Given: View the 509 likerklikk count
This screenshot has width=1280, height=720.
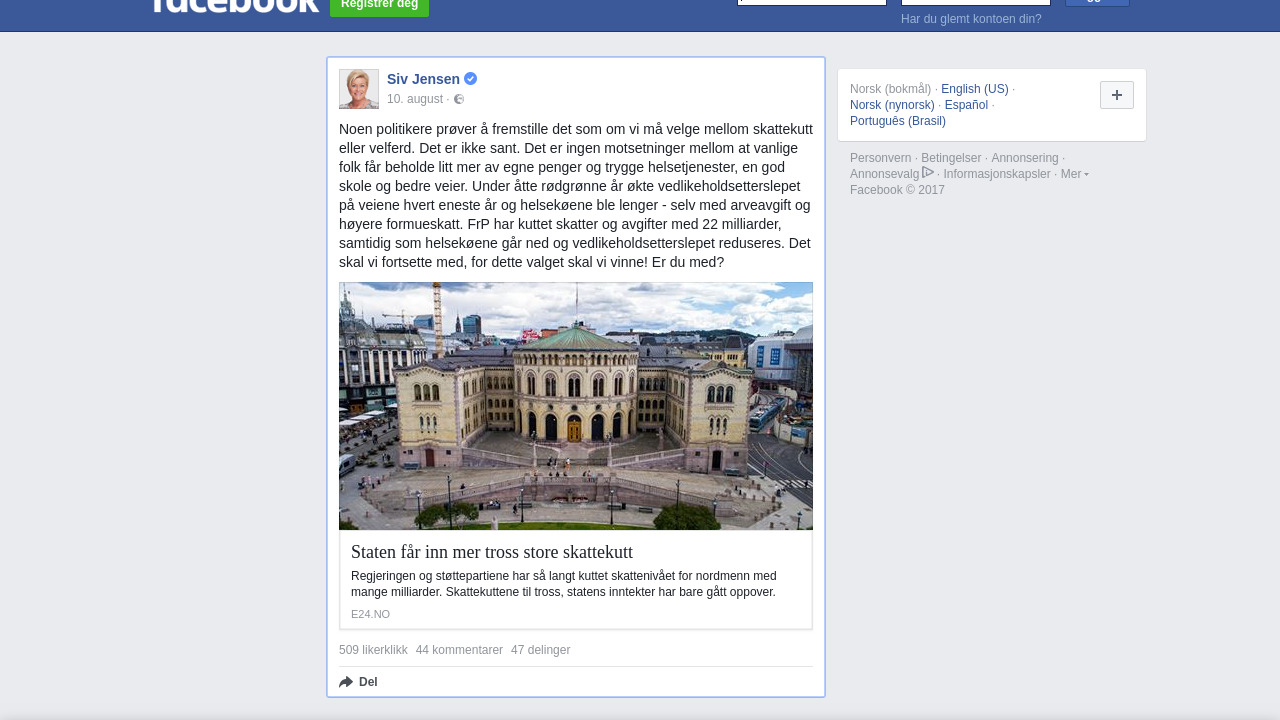Looking at the screenshot, I should click(373, 650).
